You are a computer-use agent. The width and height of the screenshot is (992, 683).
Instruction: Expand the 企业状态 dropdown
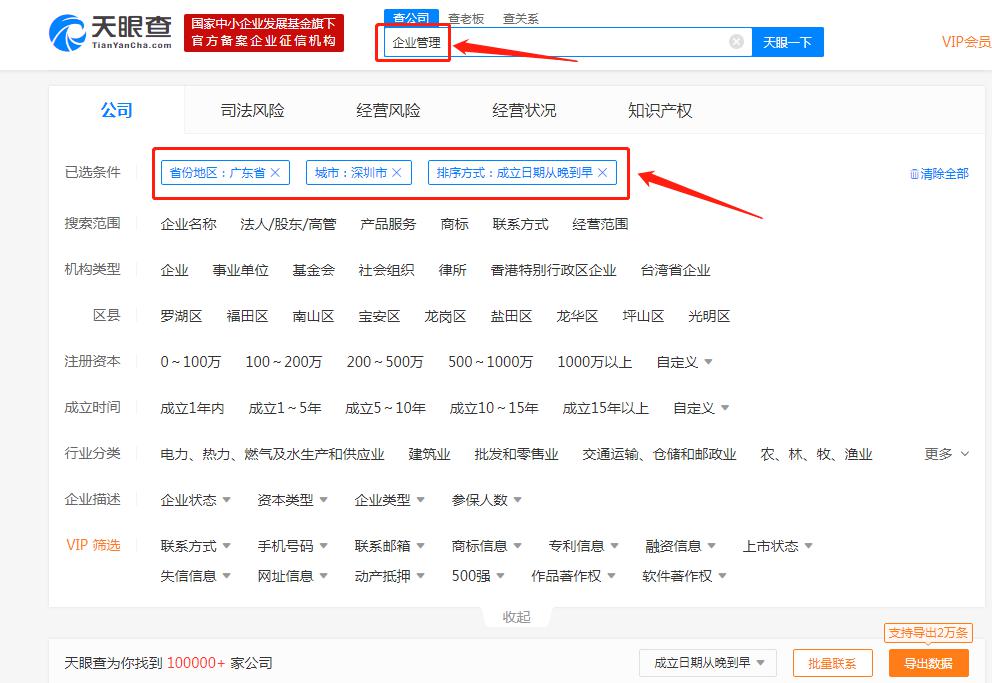pos(195,500)
